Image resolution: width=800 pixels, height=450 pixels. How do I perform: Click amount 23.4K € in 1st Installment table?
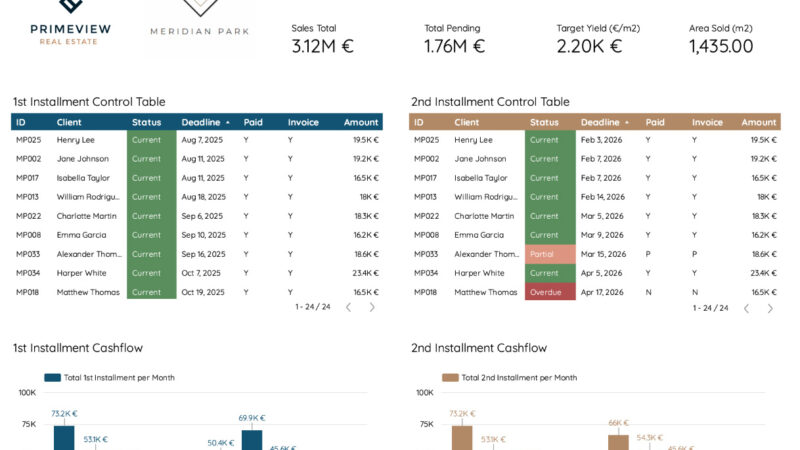365,273
